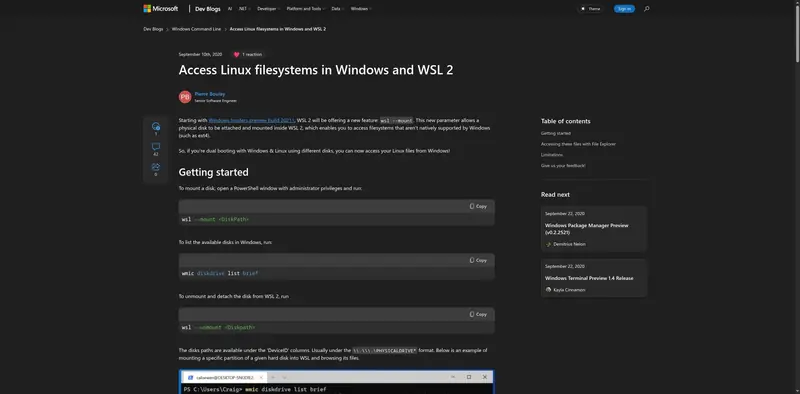This screenshot has width=800, height=394.
Task: Click 'wsl --mount <DiskPath>' code text
Action: [x=215, y=219]
